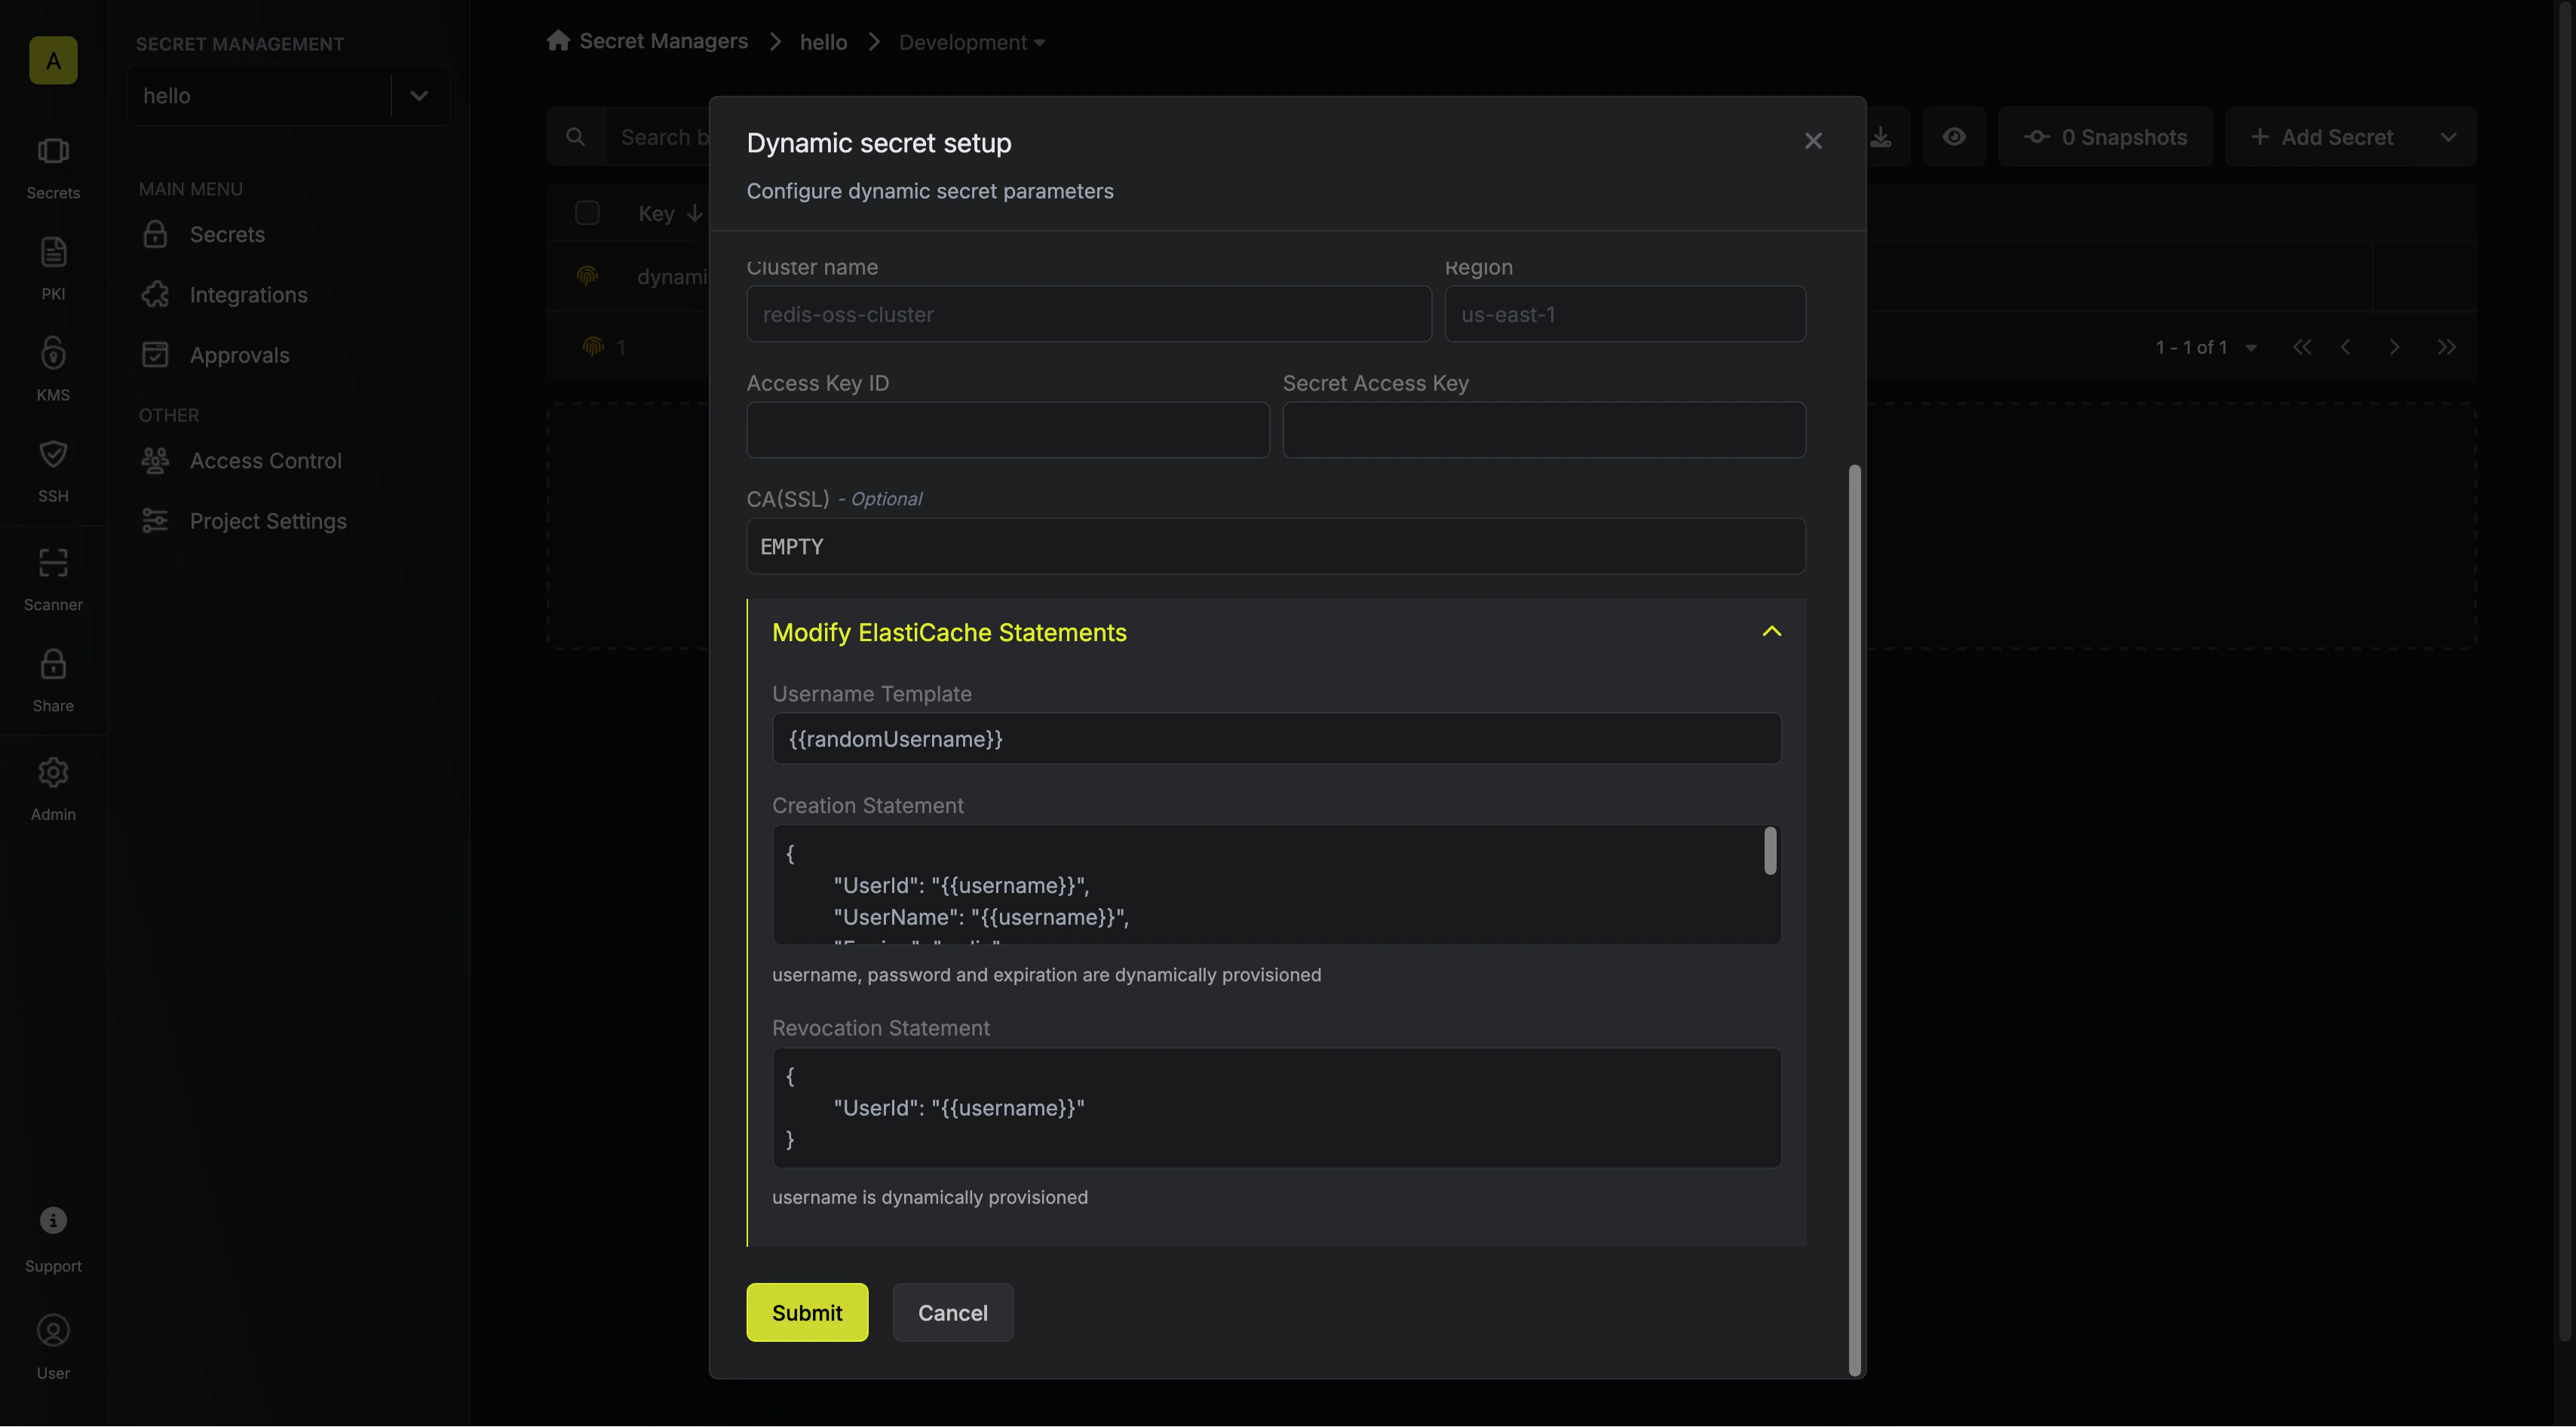Focus the Access Key ID field

1007,430
